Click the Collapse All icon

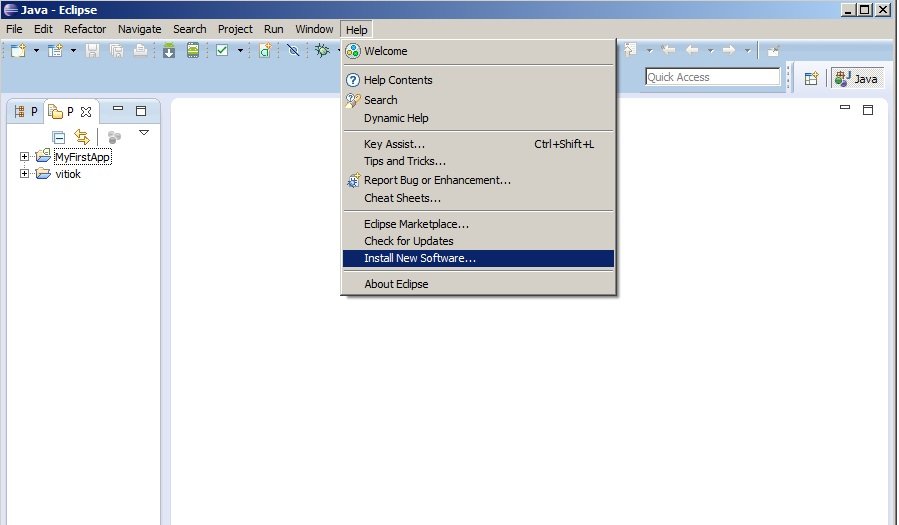click(58, 138)
